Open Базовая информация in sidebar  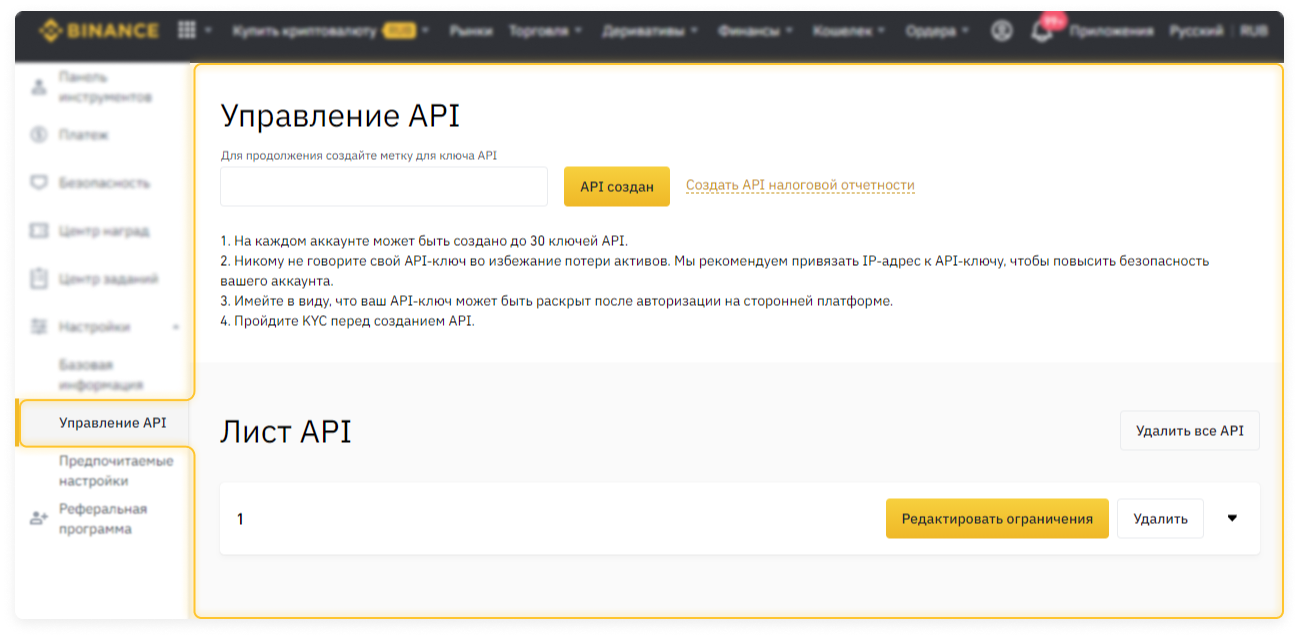(x=101, y=375)
